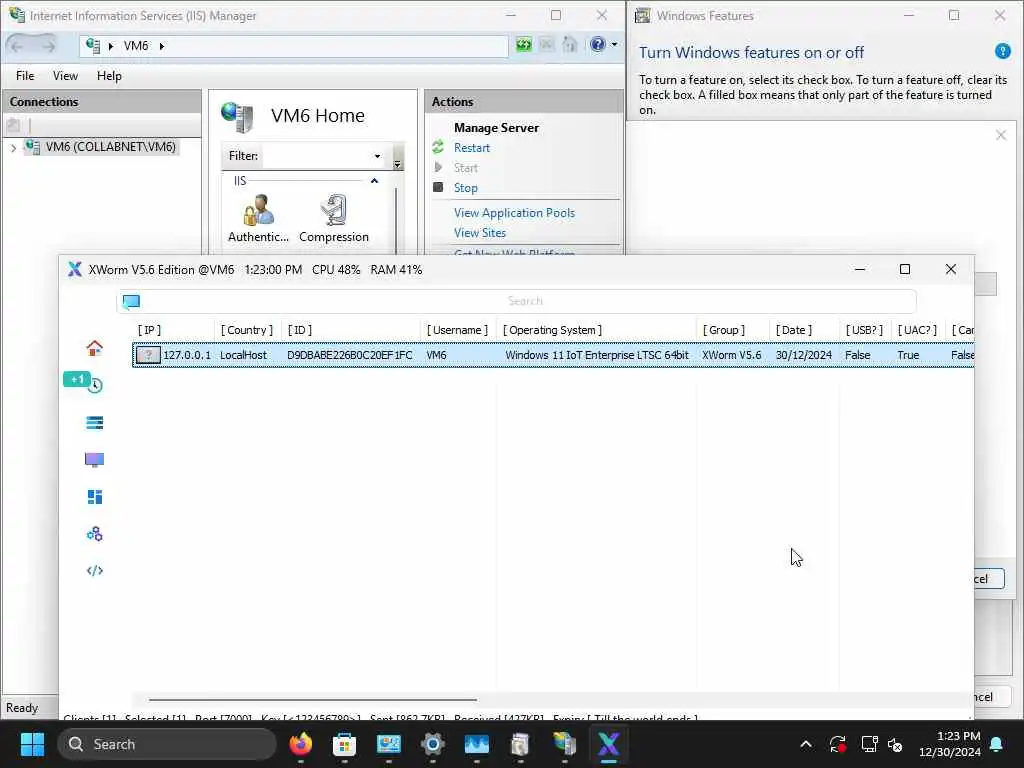The image size is (1024, 768).
Task: Click the chat bubble icon beside XWorm search
Action: coord(131,301)
